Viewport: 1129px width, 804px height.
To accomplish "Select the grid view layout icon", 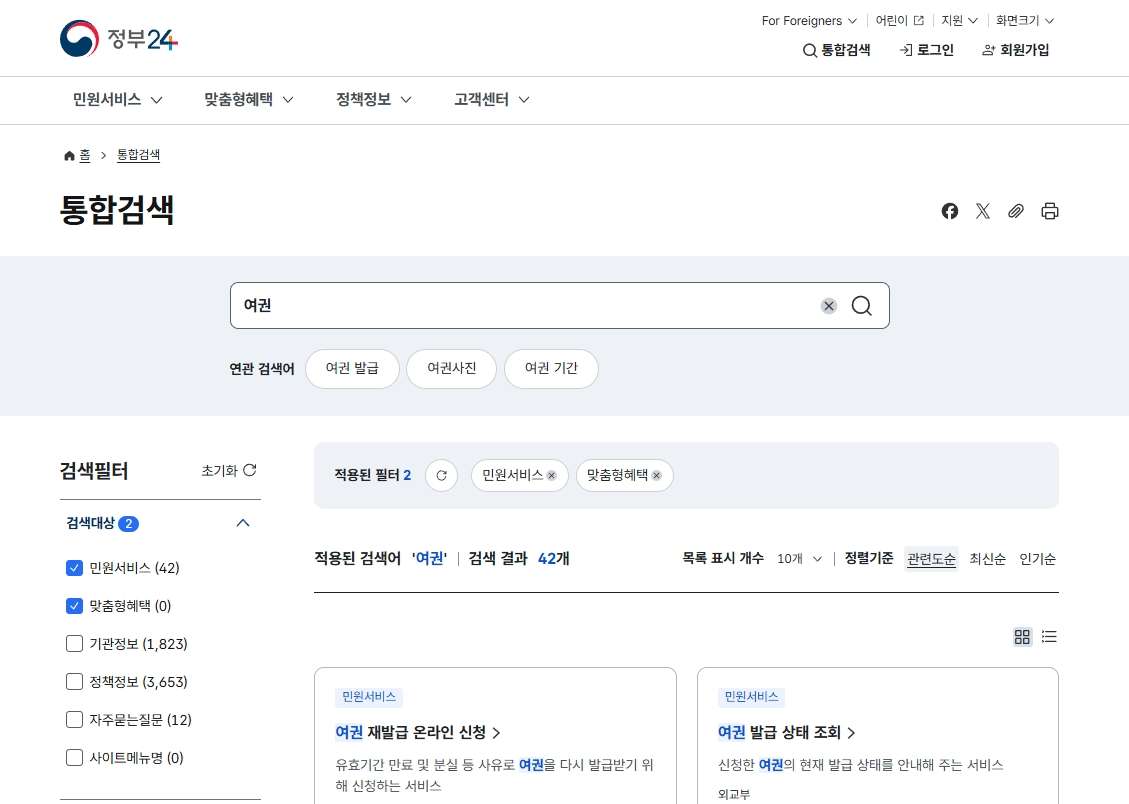I will click(x=1021, y=637).
